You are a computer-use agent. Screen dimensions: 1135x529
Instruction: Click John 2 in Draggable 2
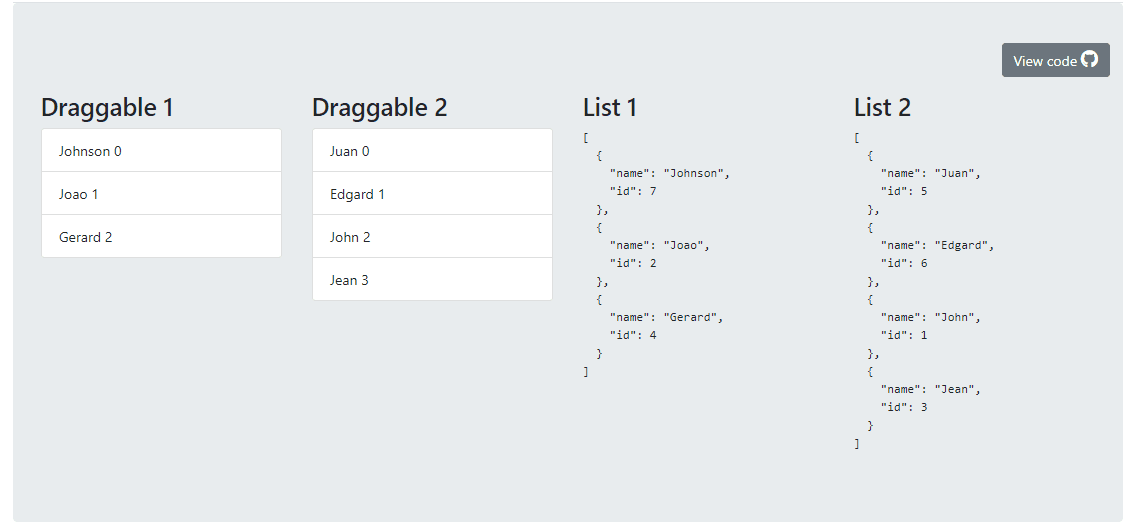coord(432,237)
